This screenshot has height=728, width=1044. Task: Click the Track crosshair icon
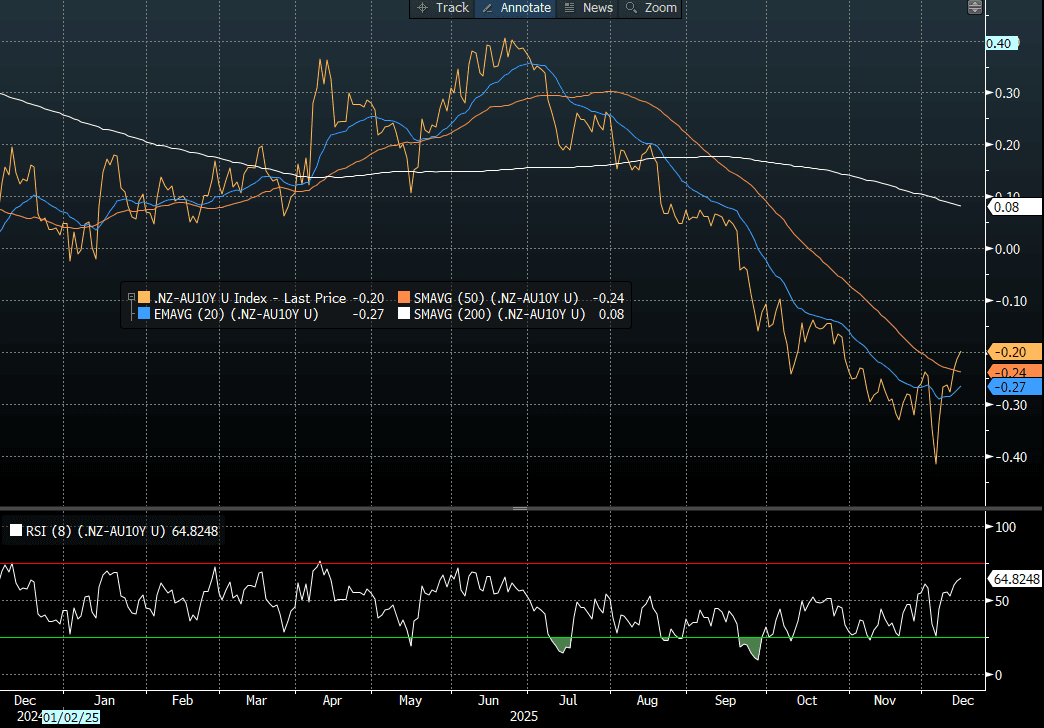click(x=421, y=8)
